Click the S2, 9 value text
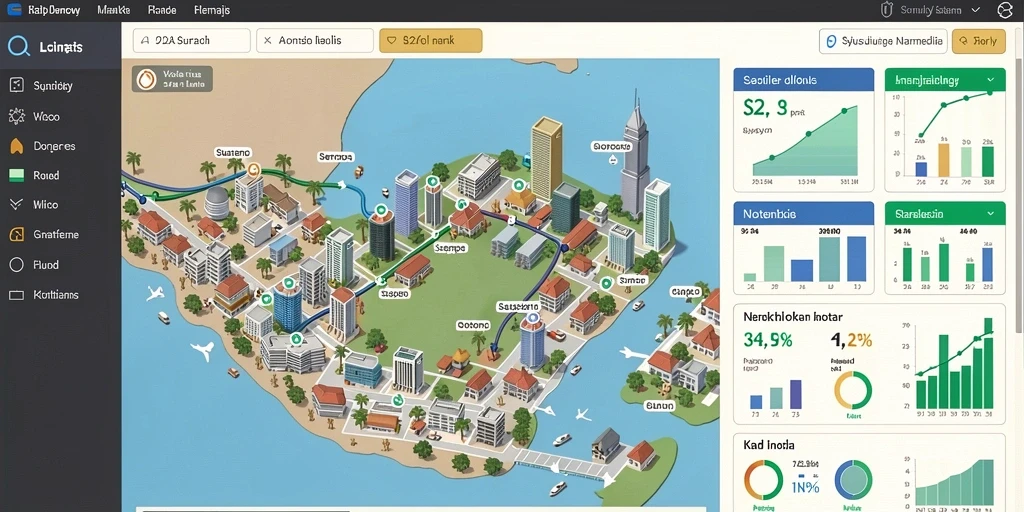The width and height of the screenshot is (1024, 512). 765,106
